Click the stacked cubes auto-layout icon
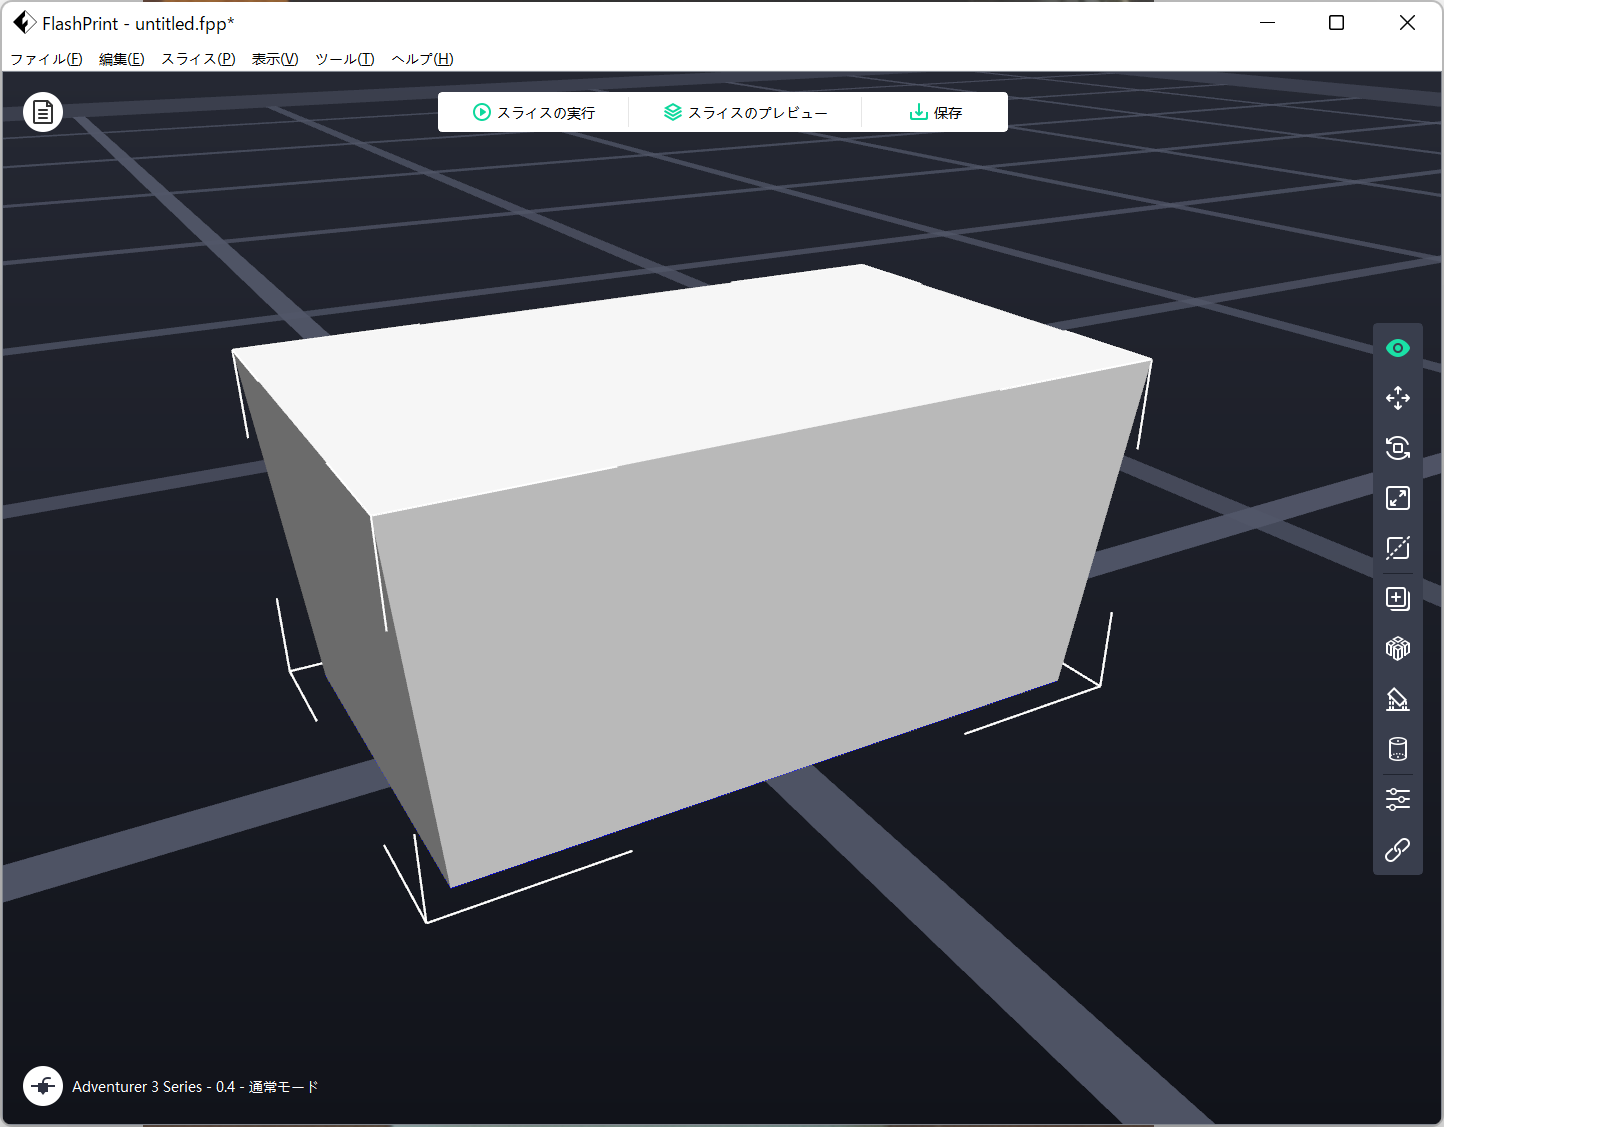 click(x=1397, y=649)
